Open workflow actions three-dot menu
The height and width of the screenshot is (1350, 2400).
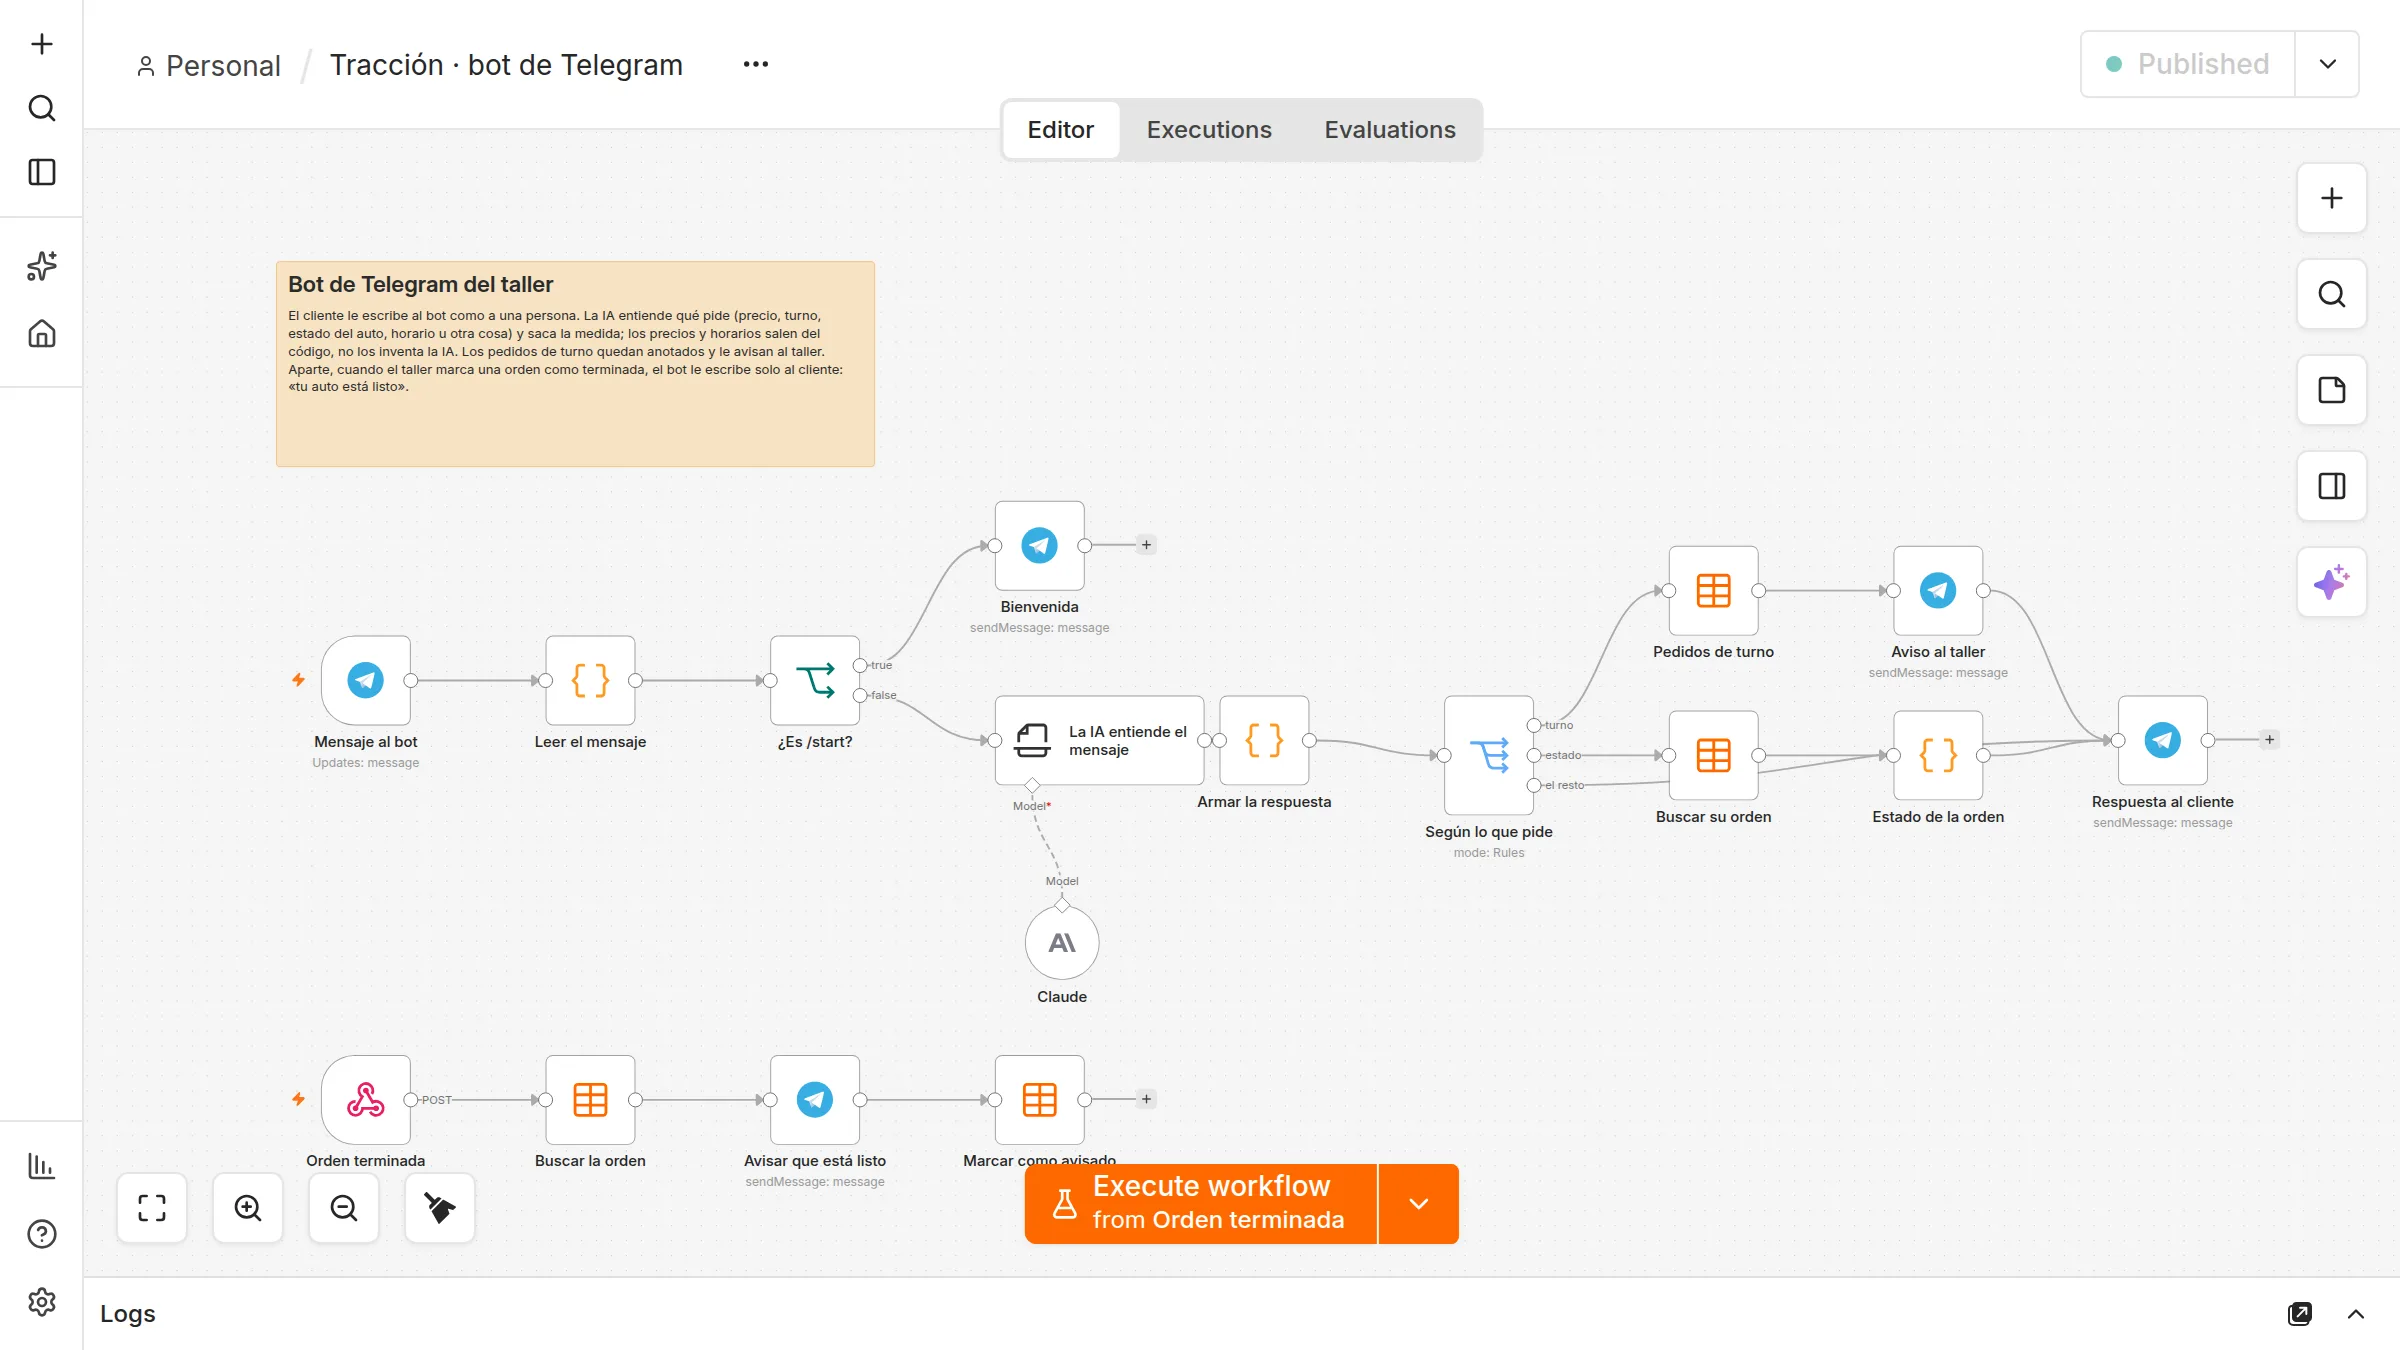[x=756, y=64]
